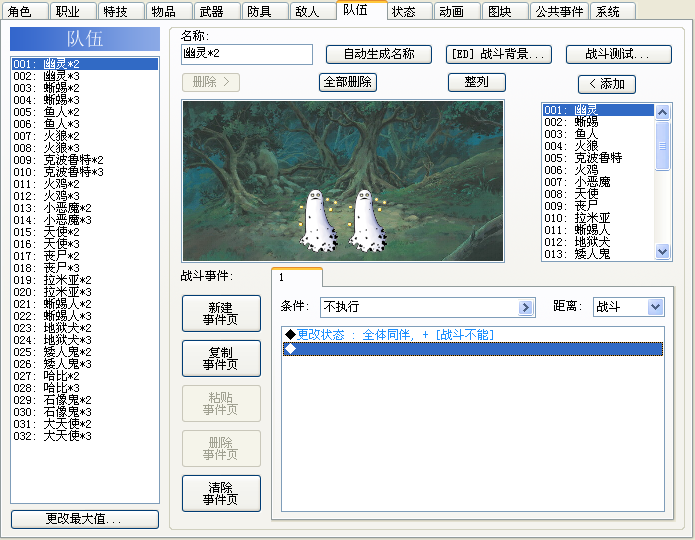Select troop 013: 小恶魔*2
The width and height of the screenshot is (695, 540).
(85, 208)
